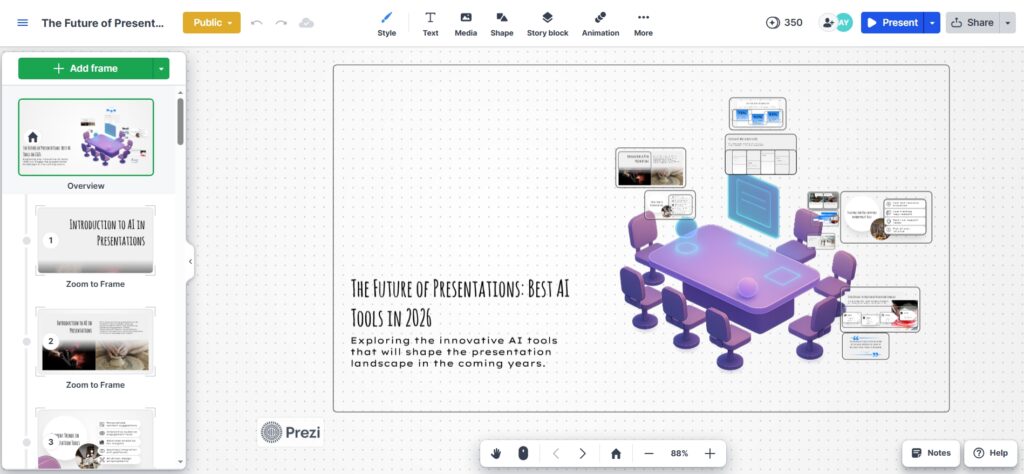
Task: Change the Public privacy setting
Action: pyautogui.click(x=212, y=23)
